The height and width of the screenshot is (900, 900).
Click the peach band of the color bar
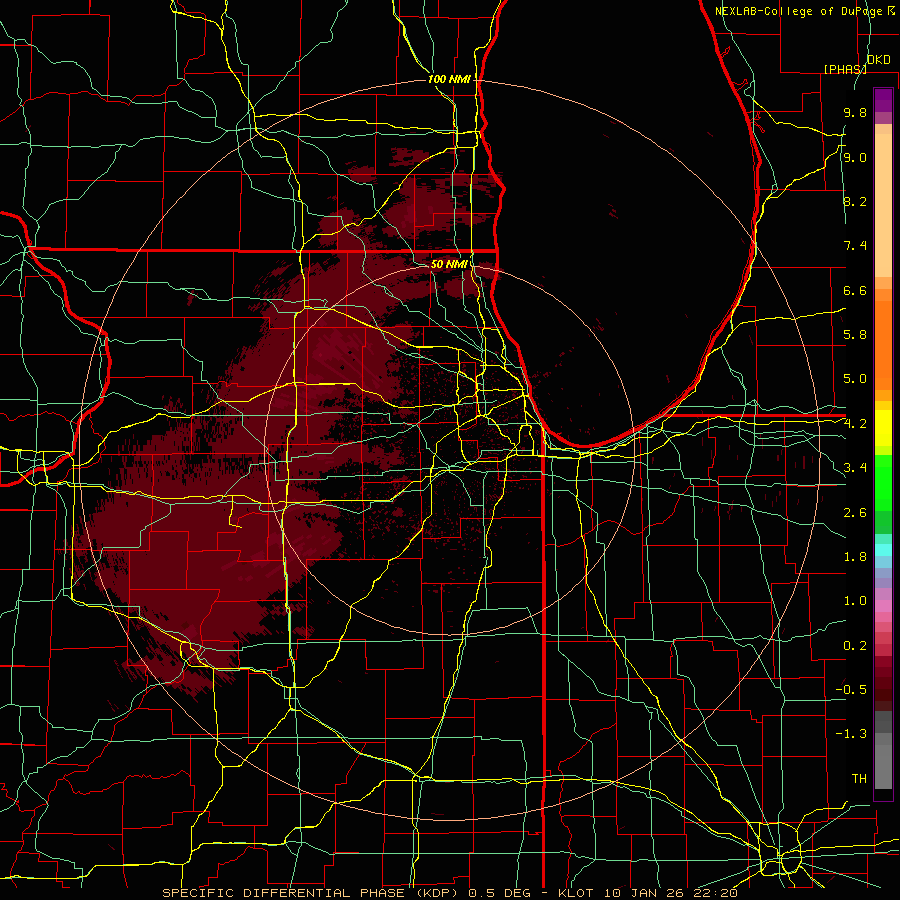pos(883,205)
